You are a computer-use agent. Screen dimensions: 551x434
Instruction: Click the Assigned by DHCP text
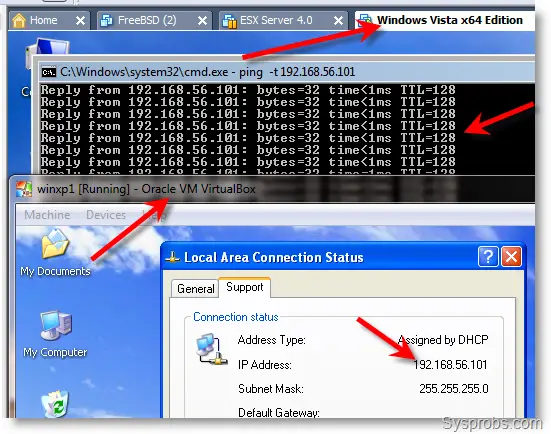443,340
